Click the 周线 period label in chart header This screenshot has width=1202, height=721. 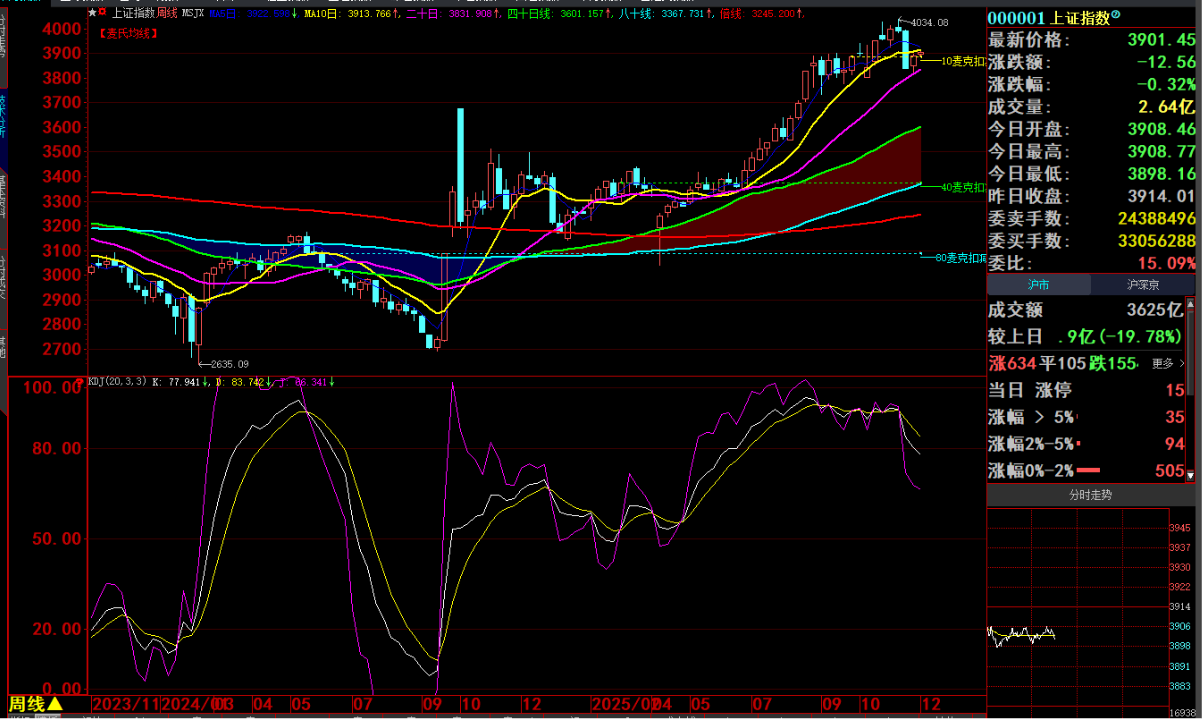(x=168, y=13)
